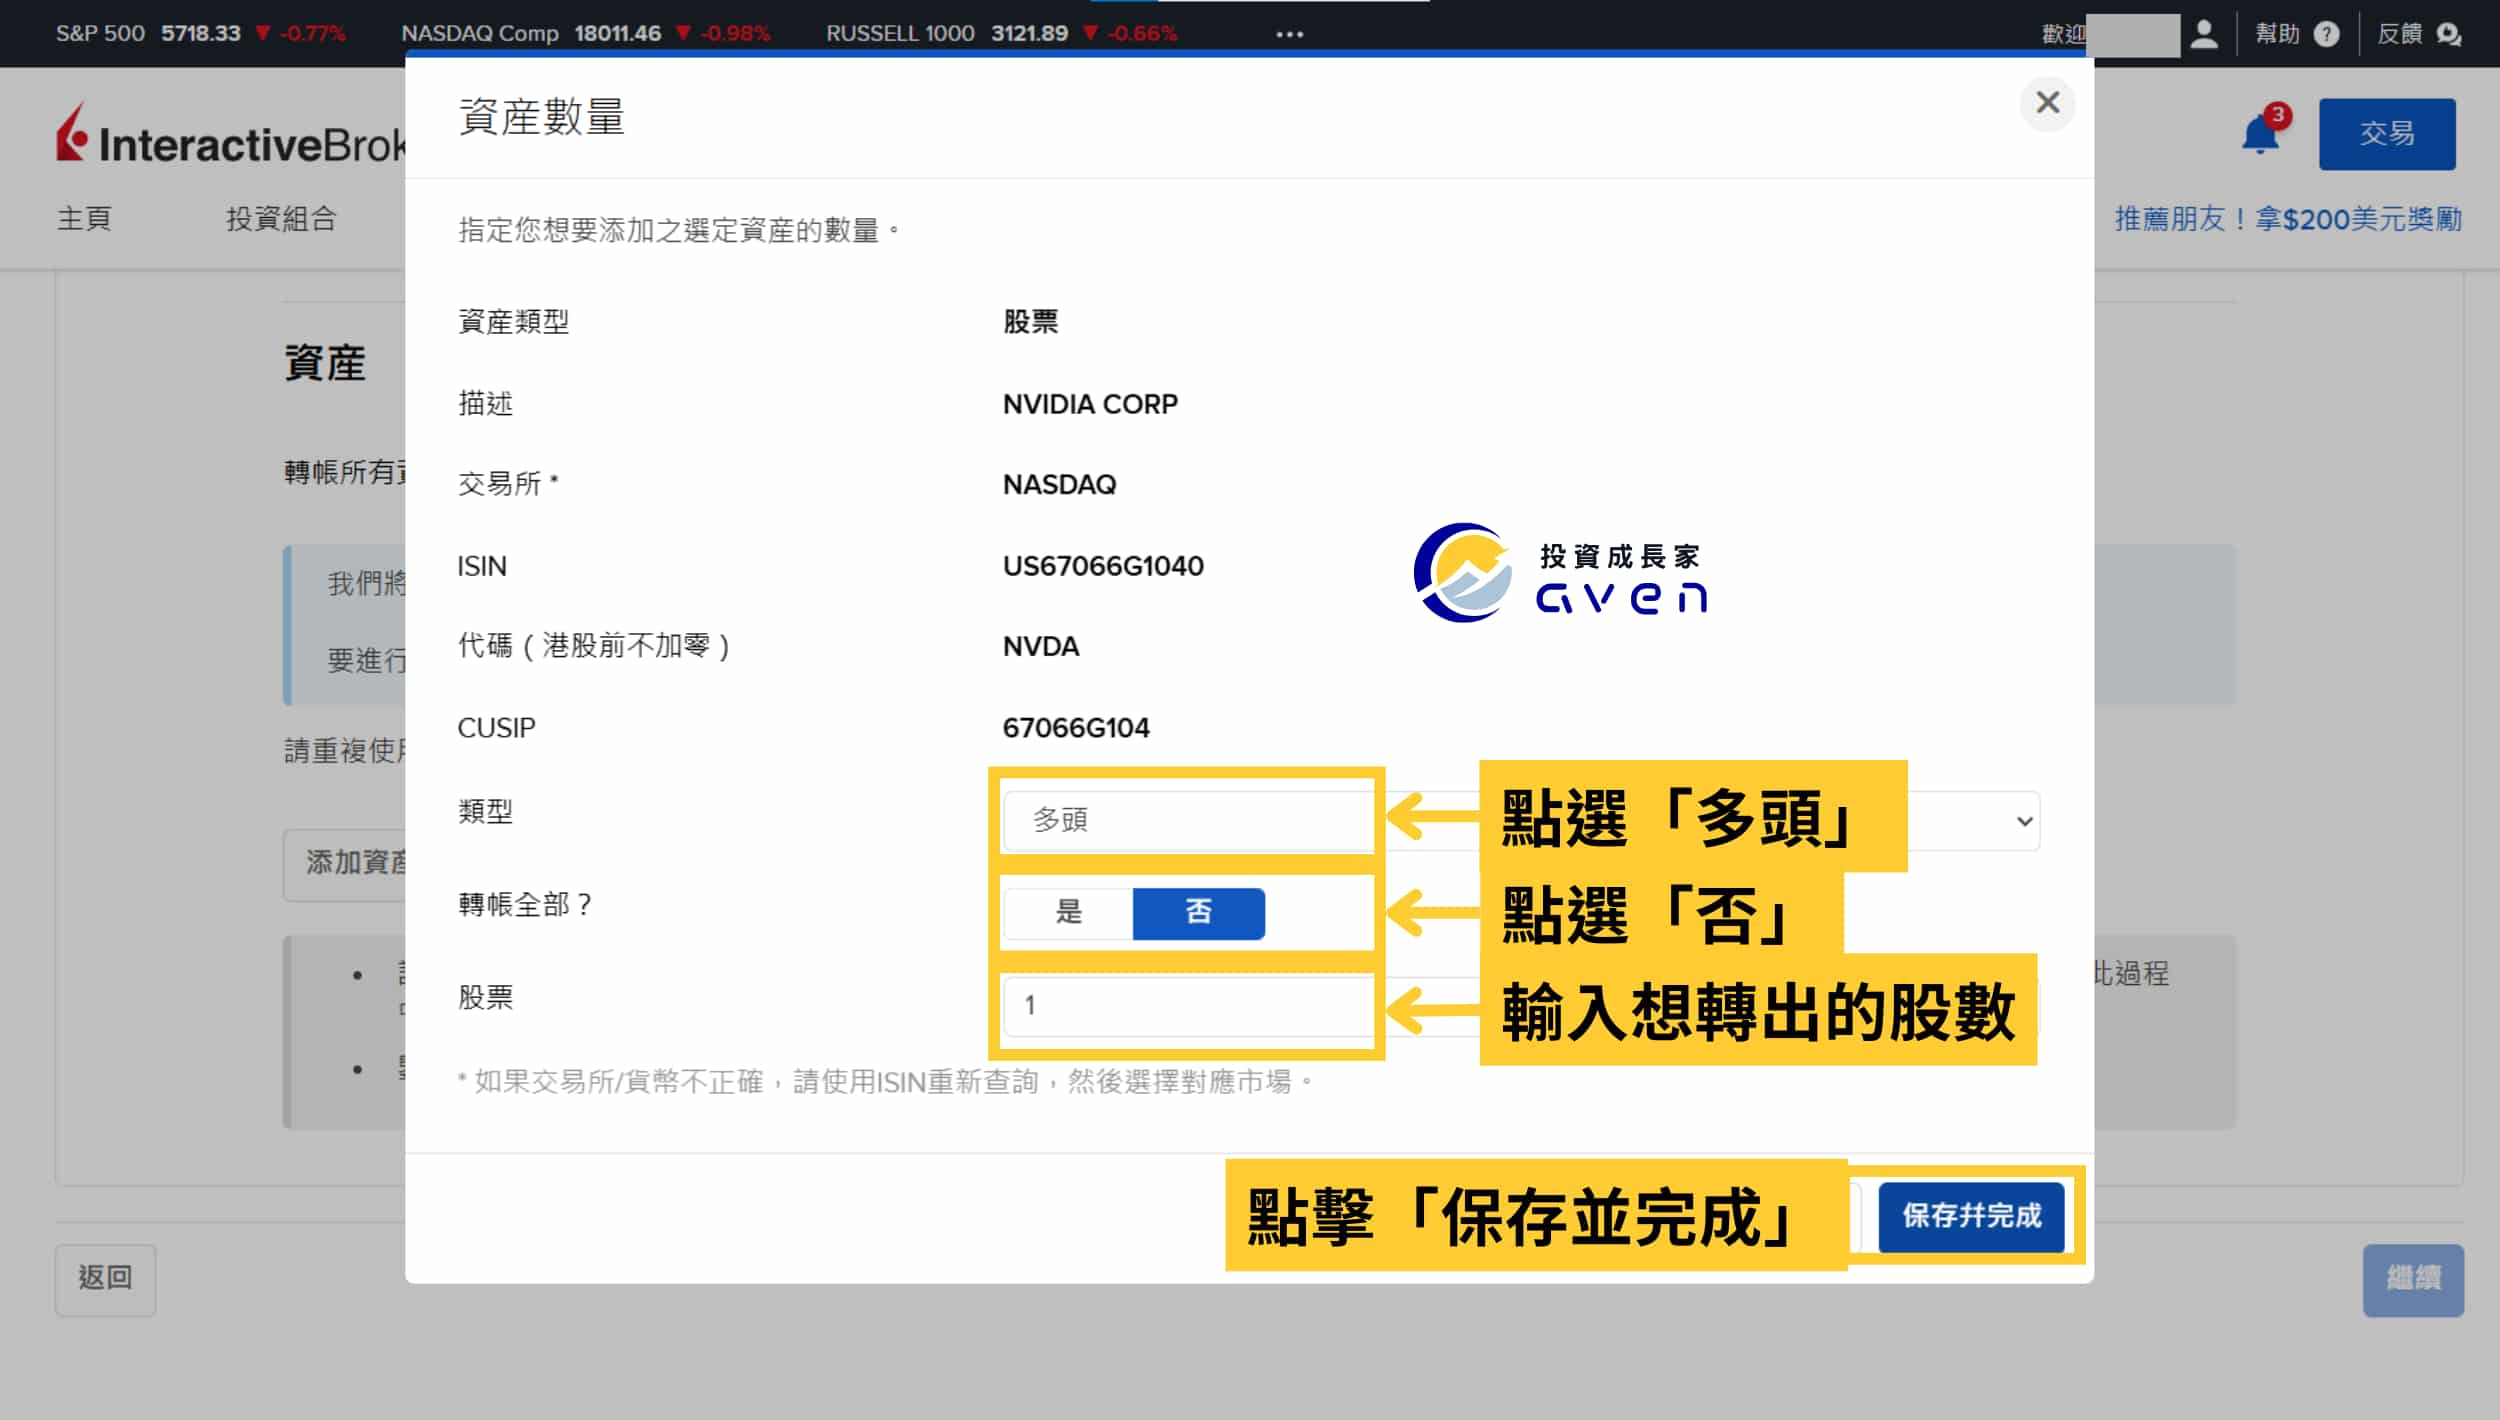Click the RUSSELL 1000 ticker 3121.89

coord(1029,34)
